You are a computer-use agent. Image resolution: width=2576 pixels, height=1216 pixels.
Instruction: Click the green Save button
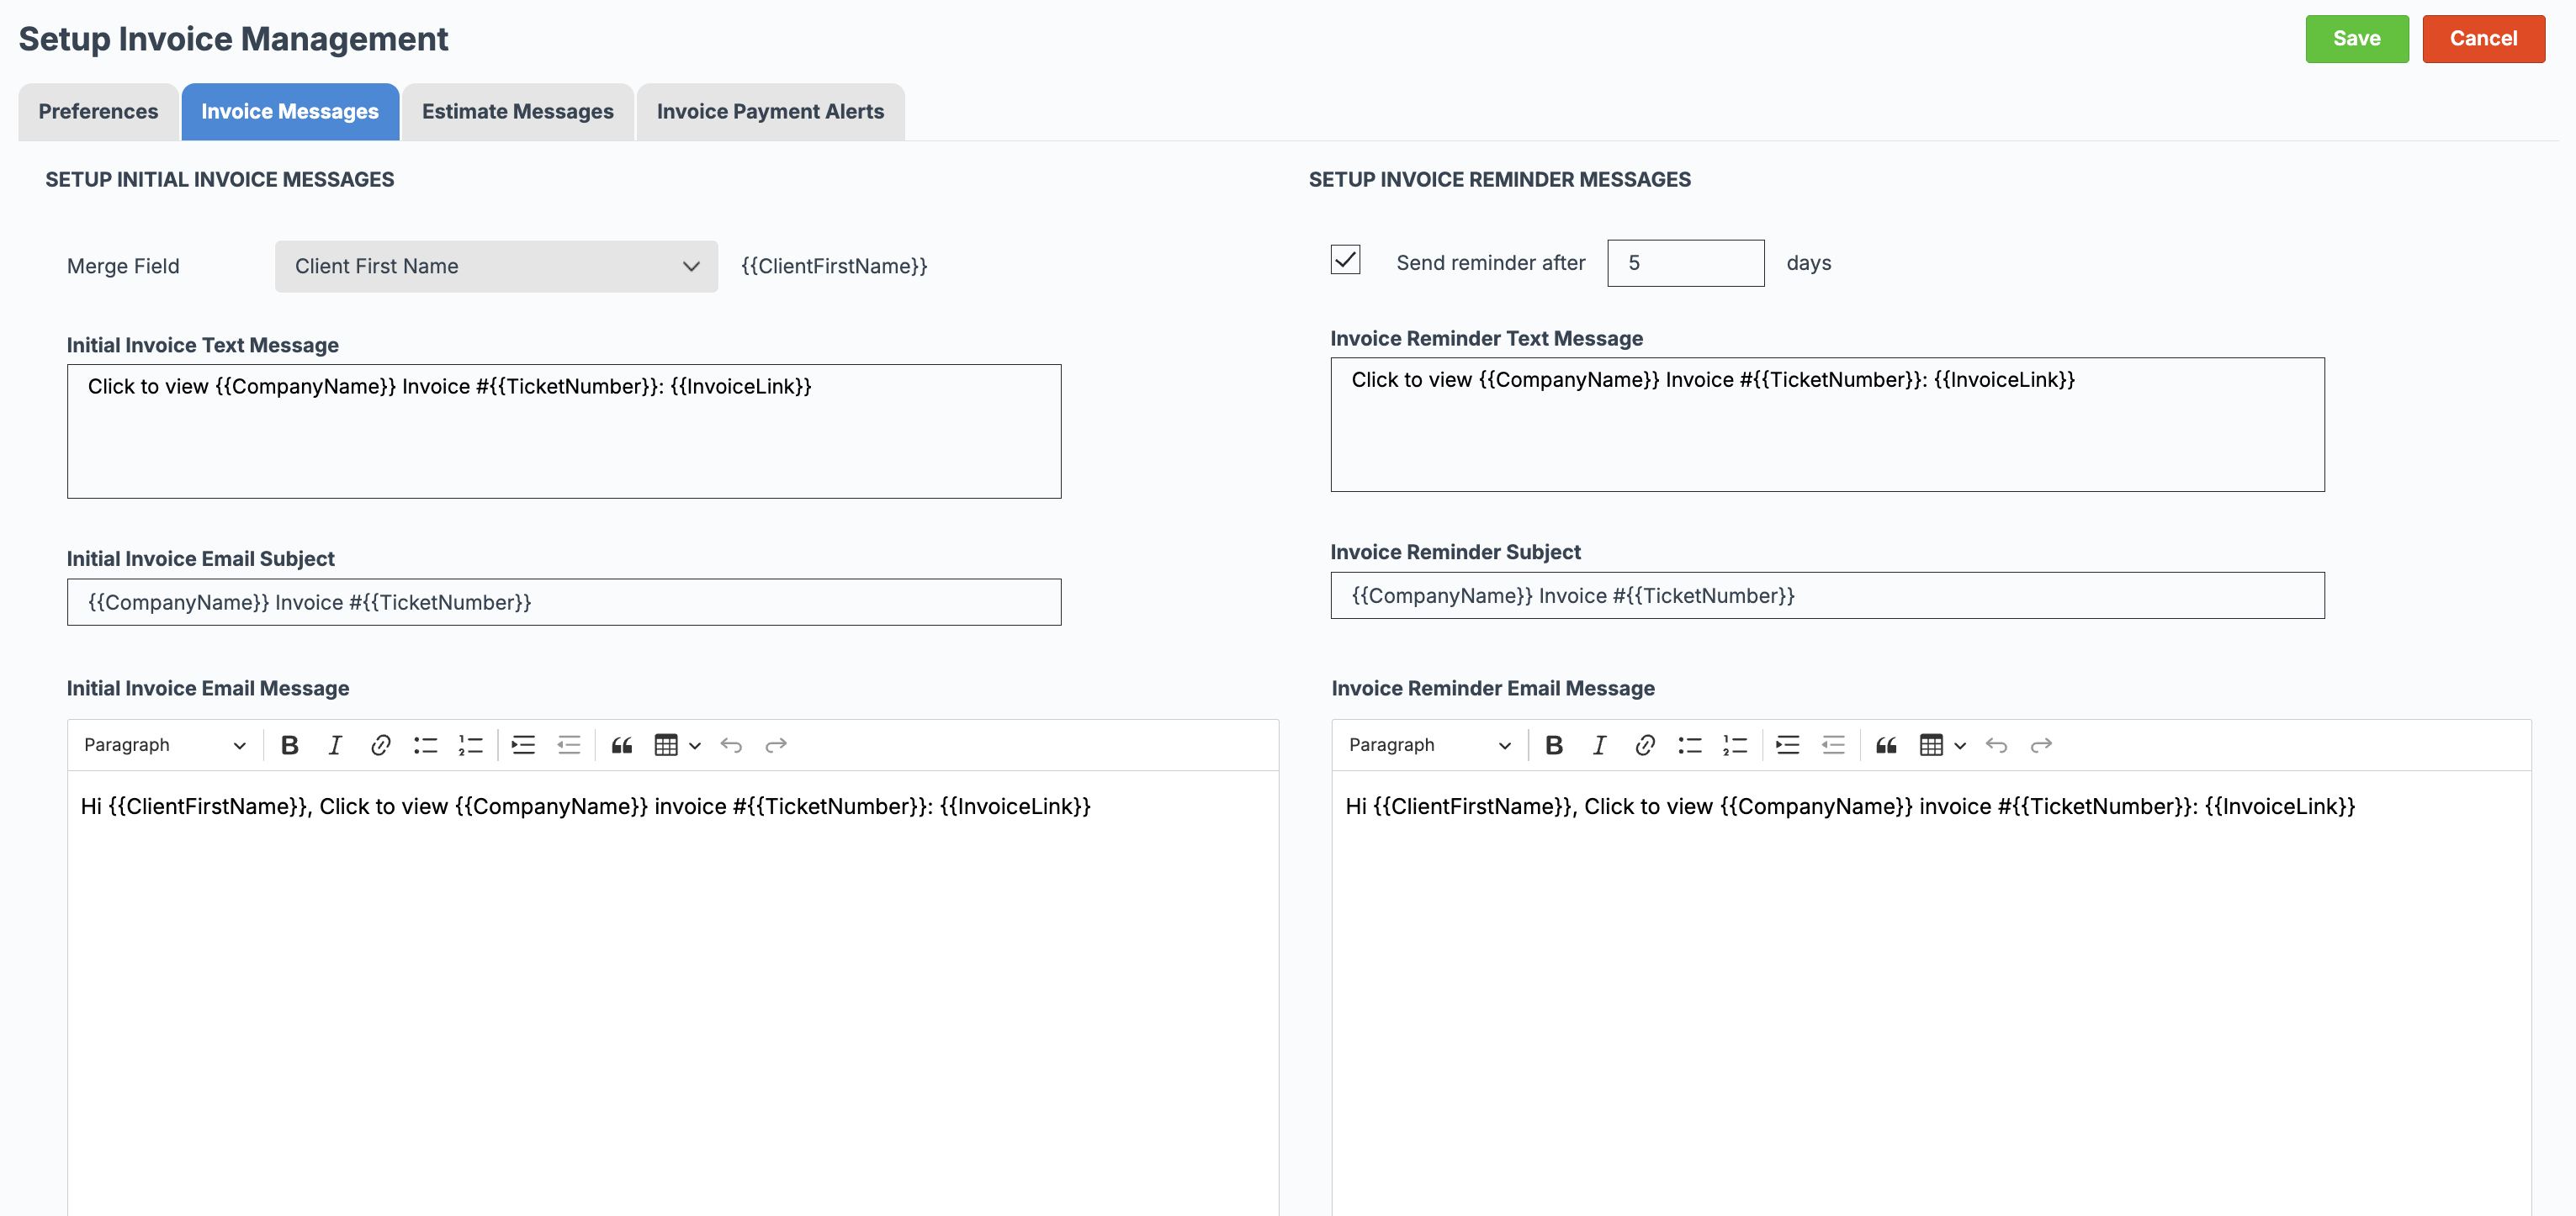2357,39
